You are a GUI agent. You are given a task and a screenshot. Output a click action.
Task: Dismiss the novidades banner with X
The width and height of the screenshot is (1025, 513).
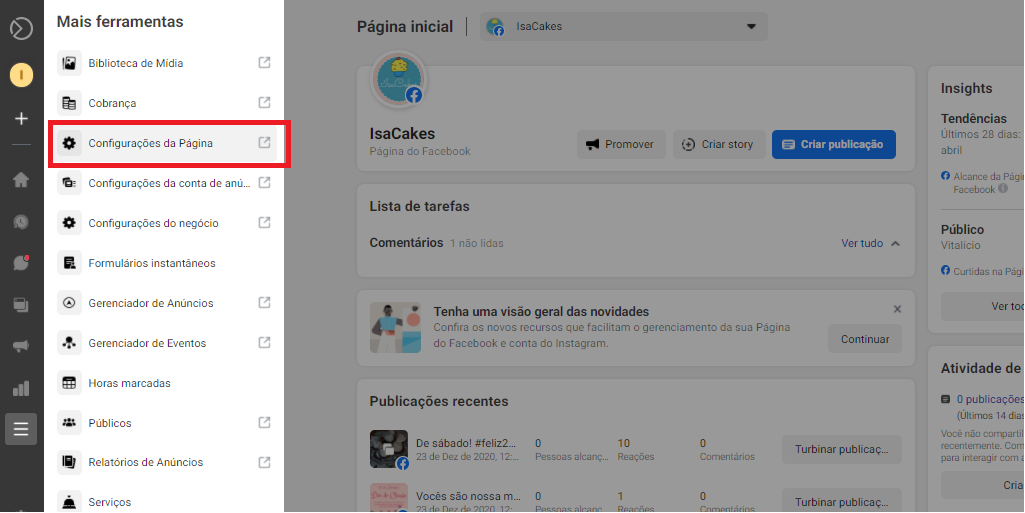click(x=898, y=309)
